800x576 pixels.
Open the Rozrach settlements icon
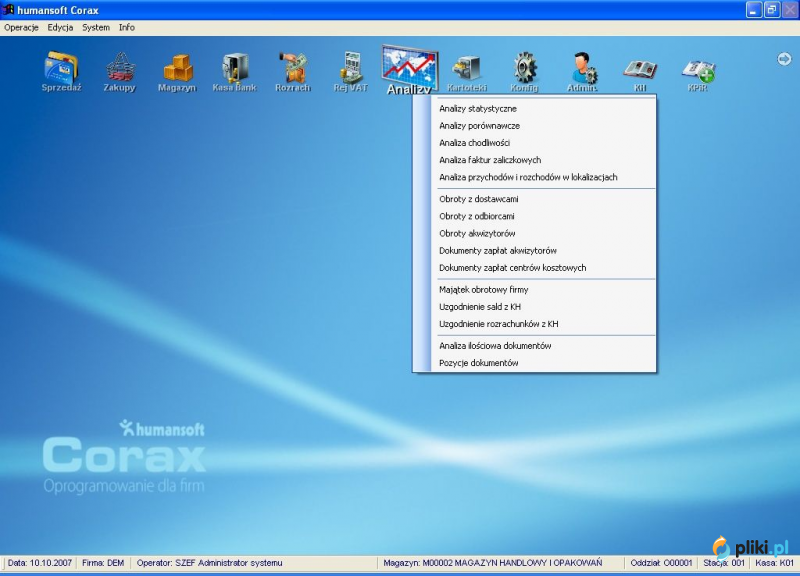(293, 71)
